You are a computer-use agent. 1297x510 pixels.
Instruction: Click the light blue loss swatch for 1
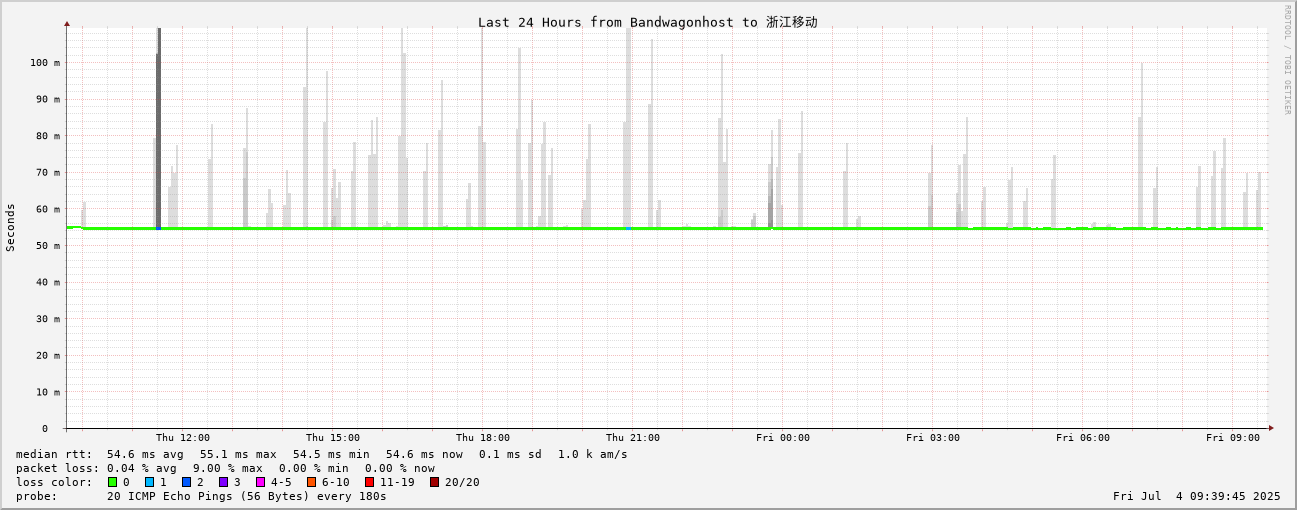click(x=150, y=482)
